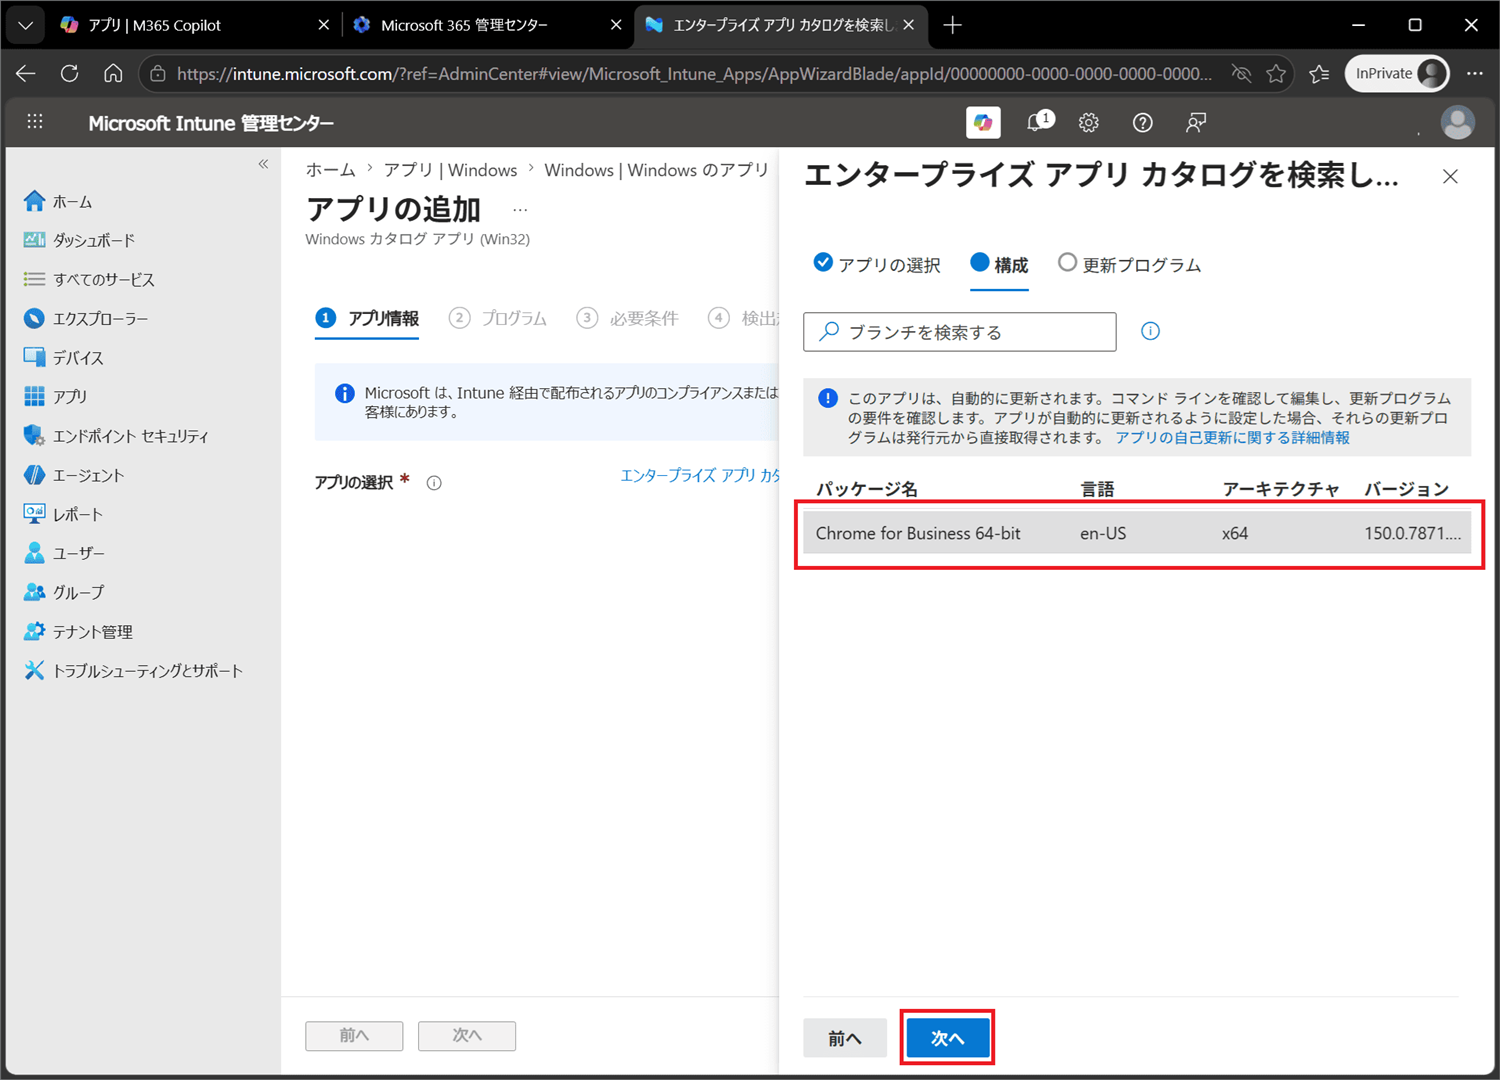The width and height of the screenshot is (1500, 1080).
Task: Close the Microsoft 365 管理センター tab
Action: click(x=616, y=25)
